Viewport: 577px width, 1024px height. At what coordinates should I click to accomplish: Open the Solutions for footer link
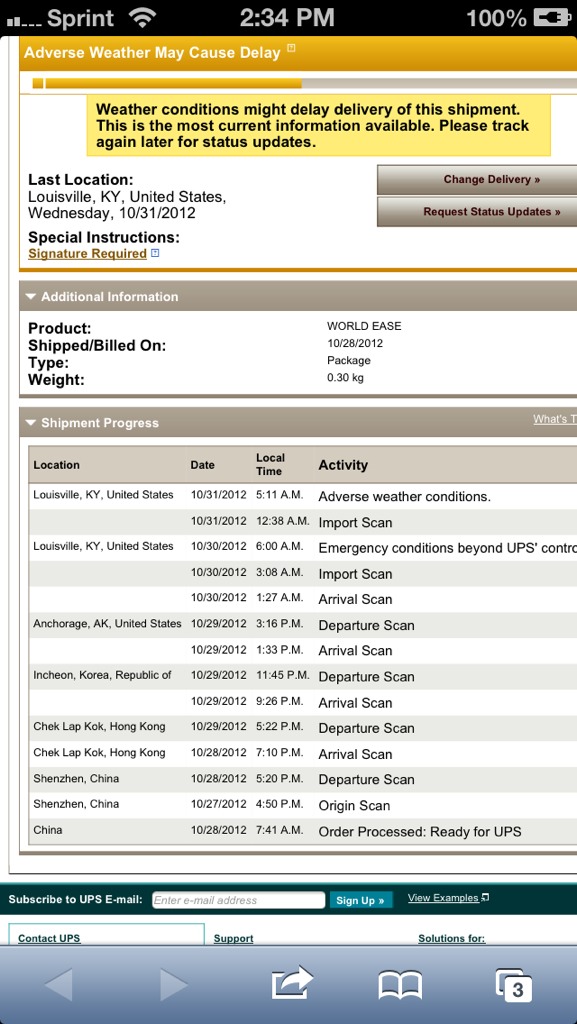452,938
